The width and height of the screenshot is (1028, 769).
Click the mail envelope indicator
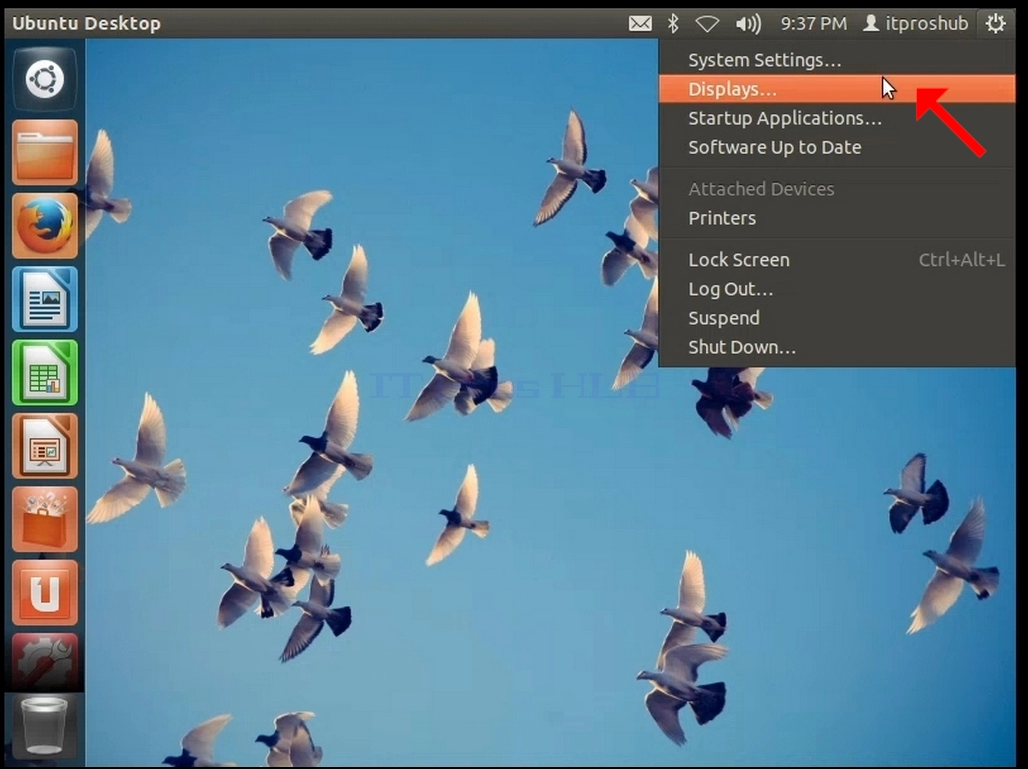tap(640, 24)
